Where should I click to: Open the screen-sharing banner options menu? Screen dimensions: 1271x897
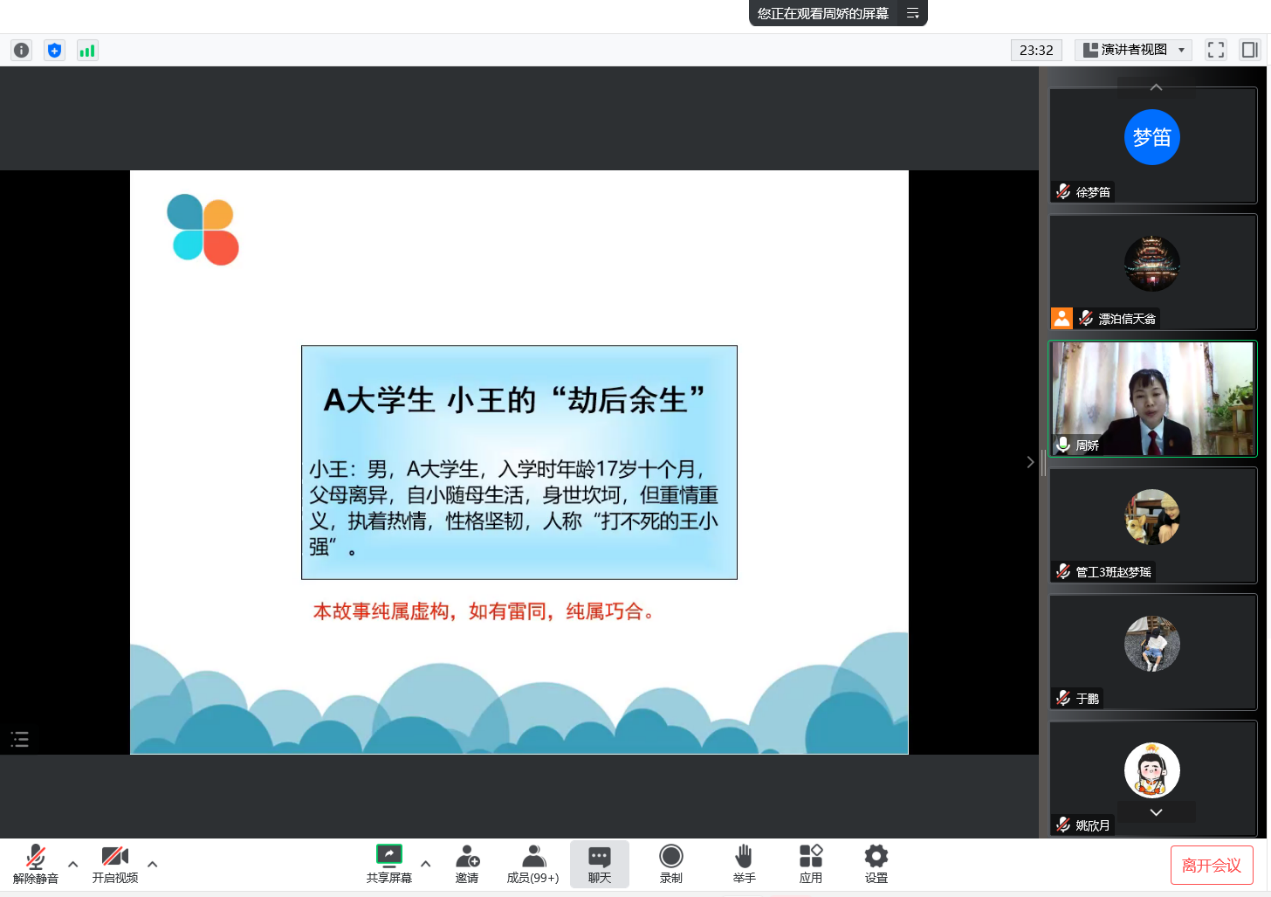point(912,13)
